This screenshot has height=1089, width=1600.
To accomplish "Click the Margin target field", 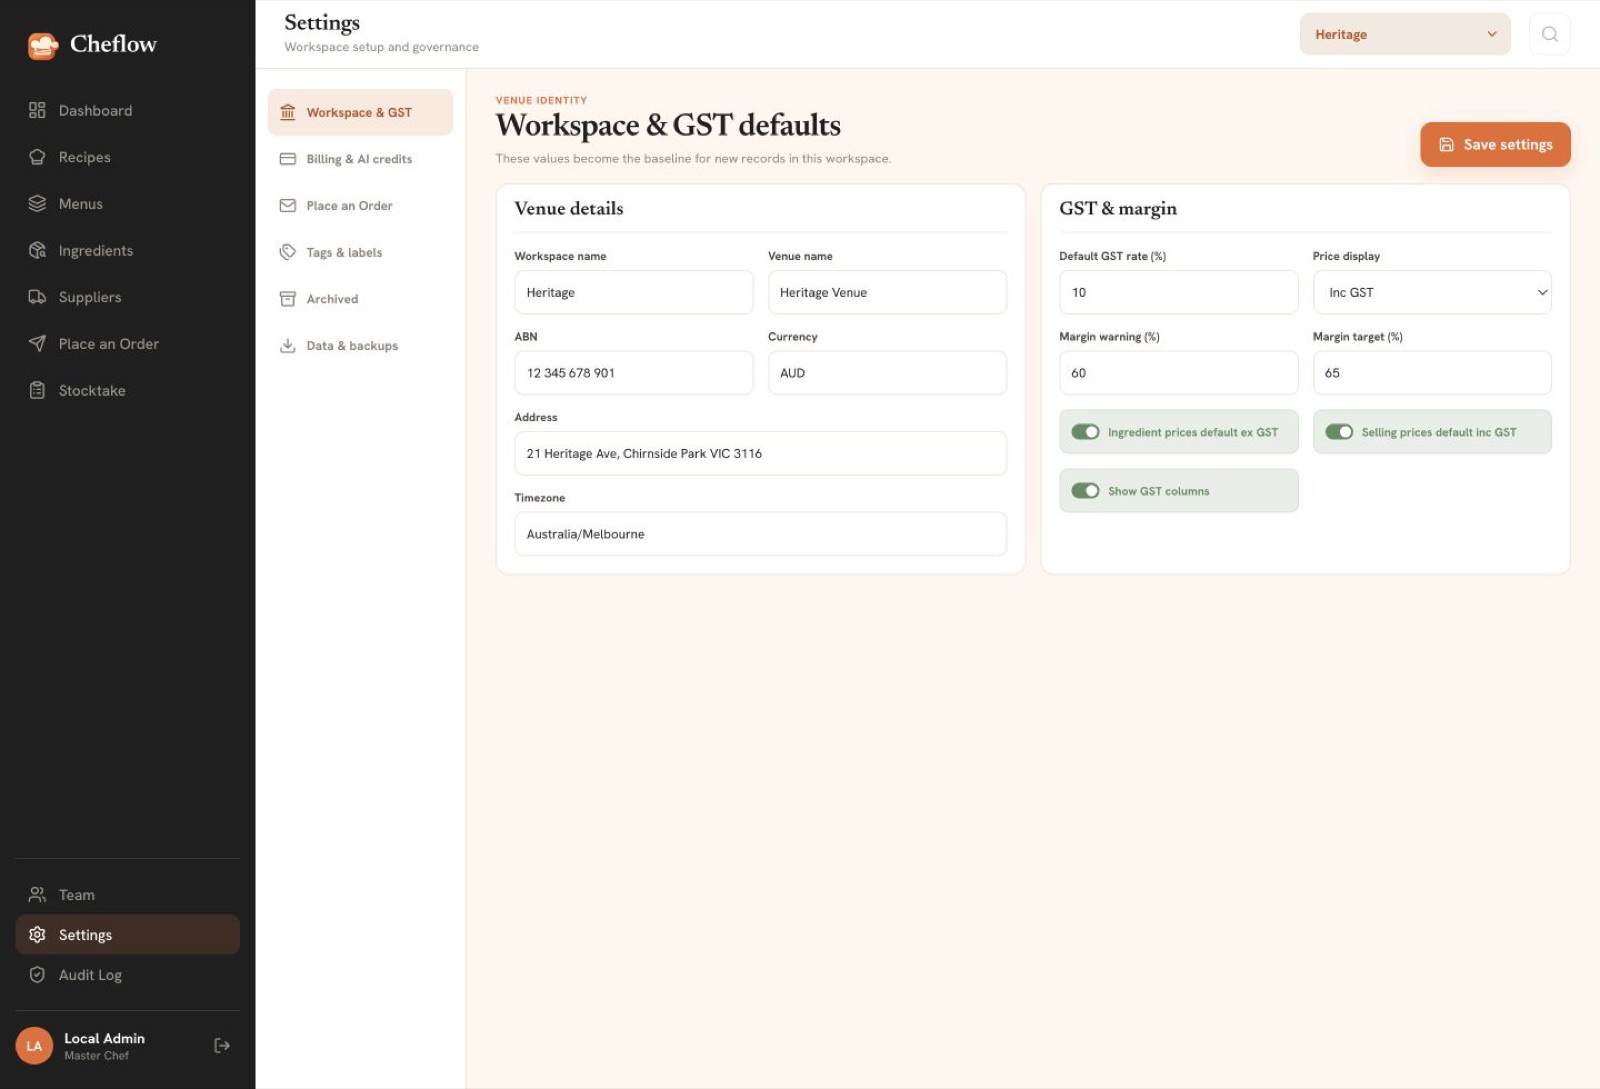I will pos(1432,373).
